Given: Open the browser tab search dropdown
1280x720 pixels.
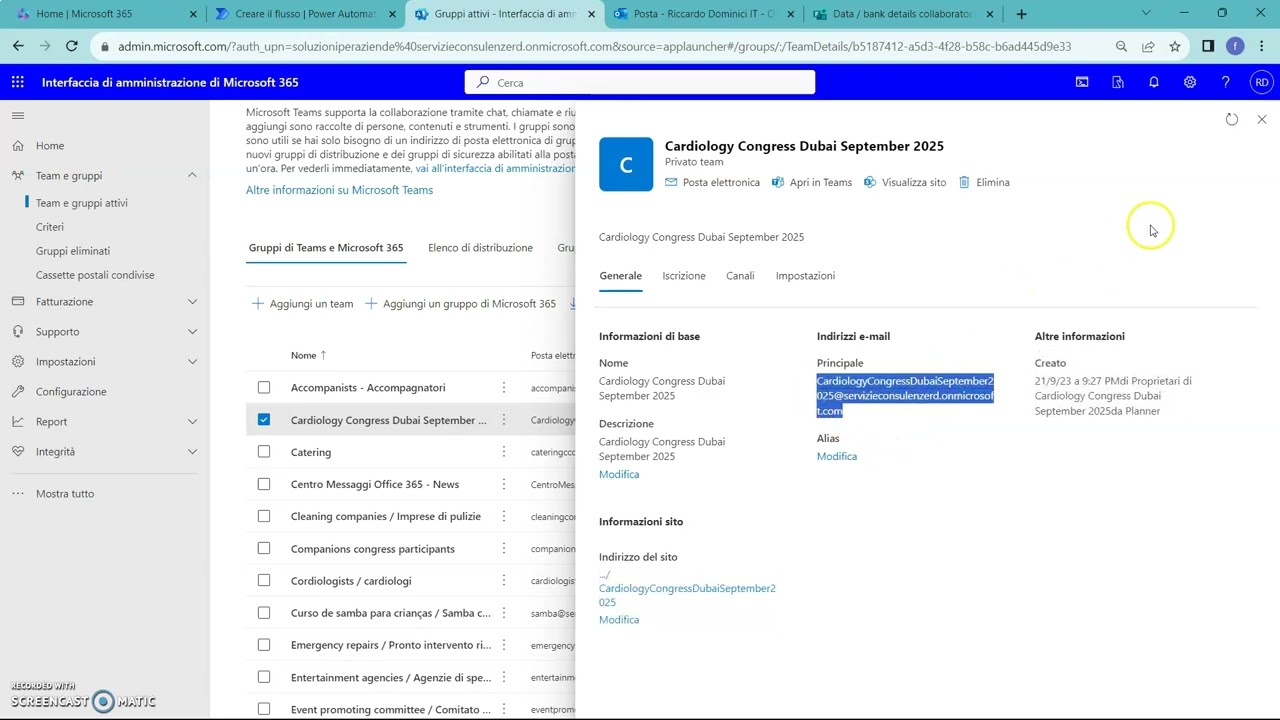Looking at the screenshot, I should [x=1146, y=14].
